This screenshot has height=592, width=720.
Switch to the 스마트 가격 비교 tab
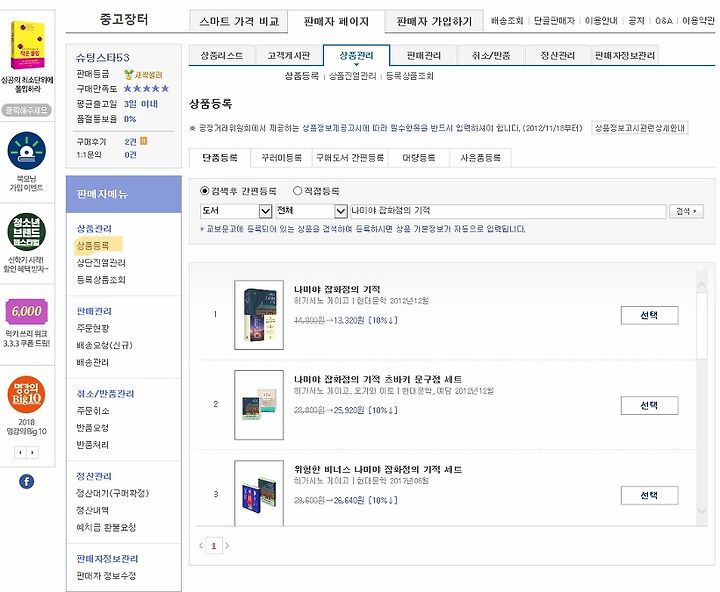pyautogui.click(x=239, y=22)
